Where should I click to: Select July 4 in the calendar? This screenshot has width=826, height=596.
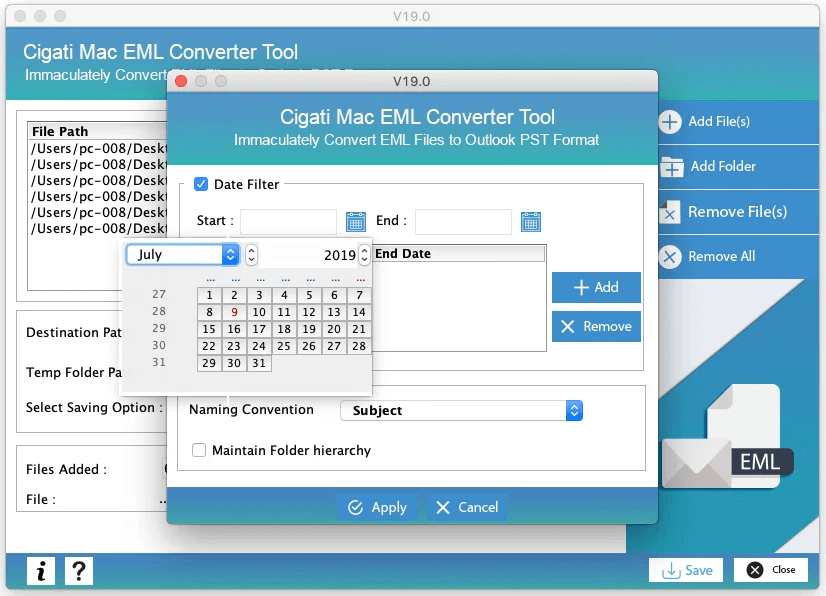(284, 295)
